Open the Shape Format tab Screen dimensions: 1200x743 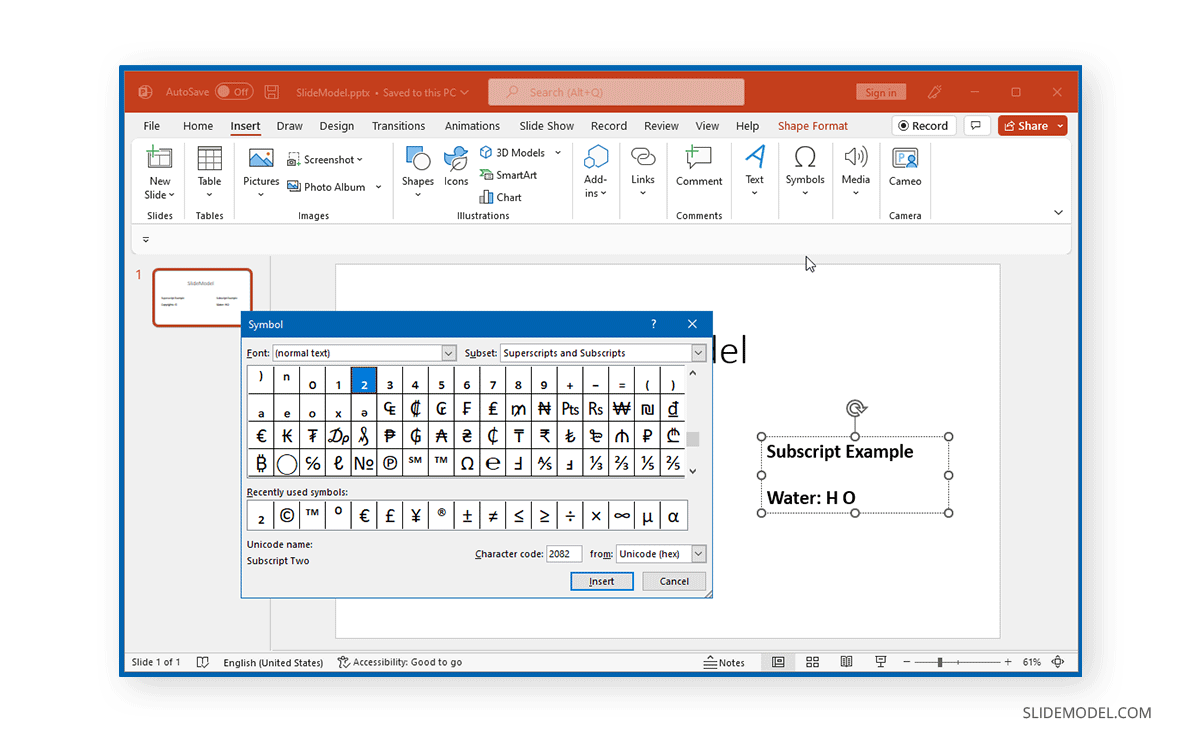[812, 125]
